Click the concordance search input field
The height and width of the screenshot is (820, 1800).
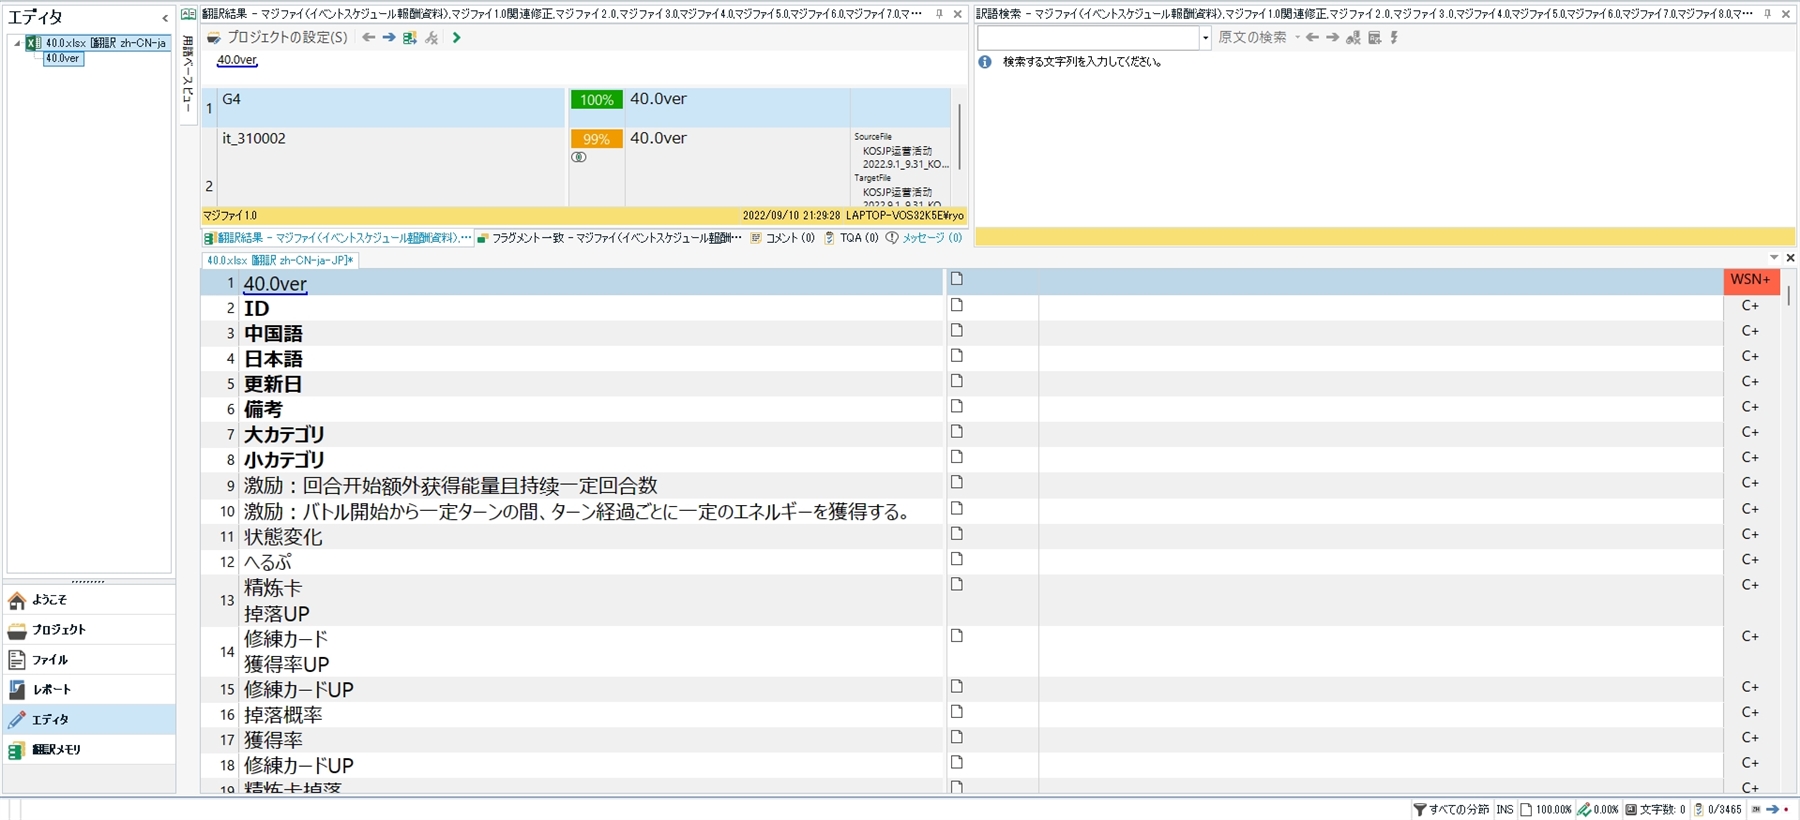tap(1087, 38)
